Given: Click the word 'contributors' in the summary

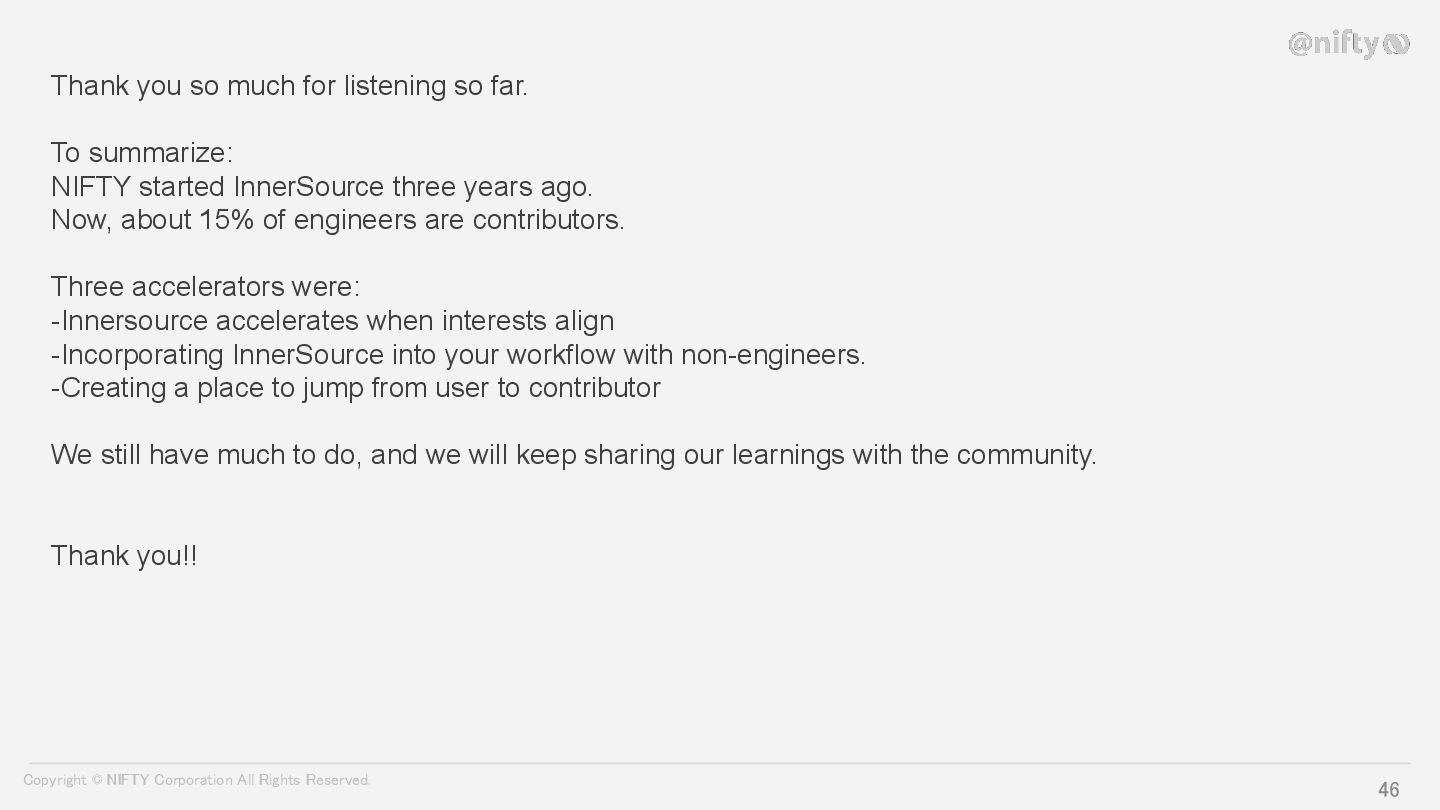Looking at the screenshot, I should click(545, 220).
